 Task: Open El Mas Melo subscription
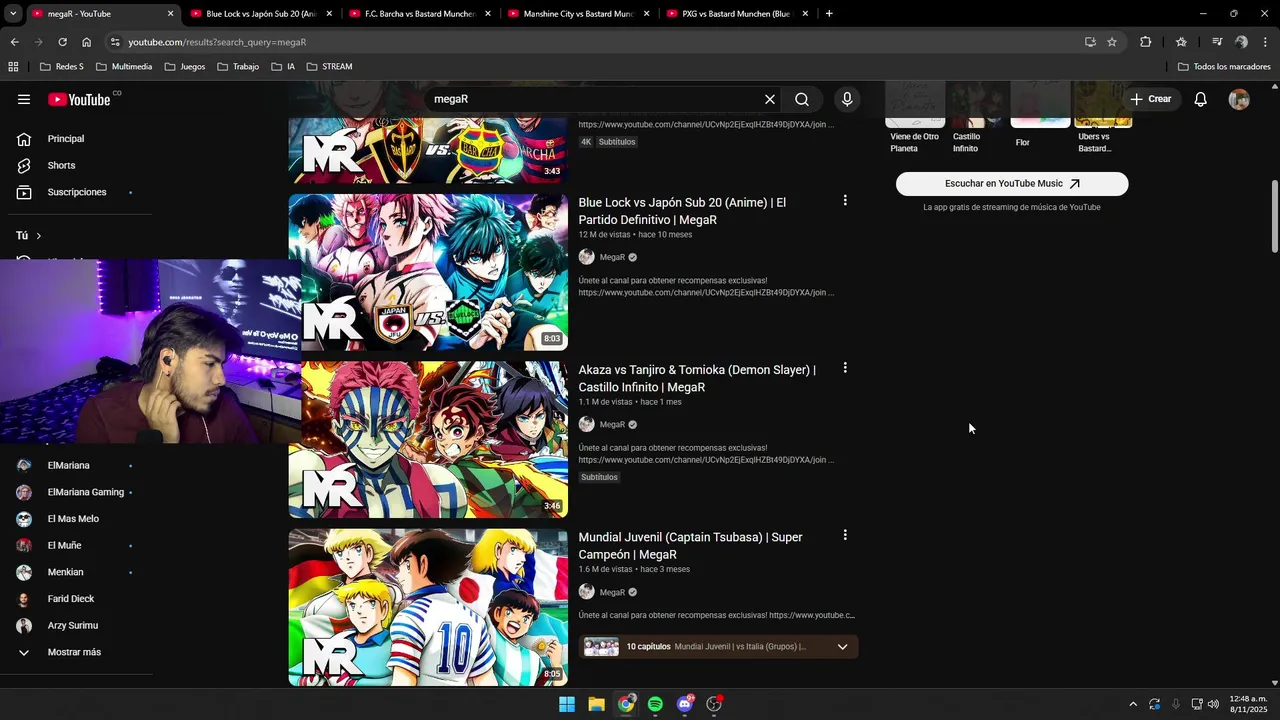point(75,519)
